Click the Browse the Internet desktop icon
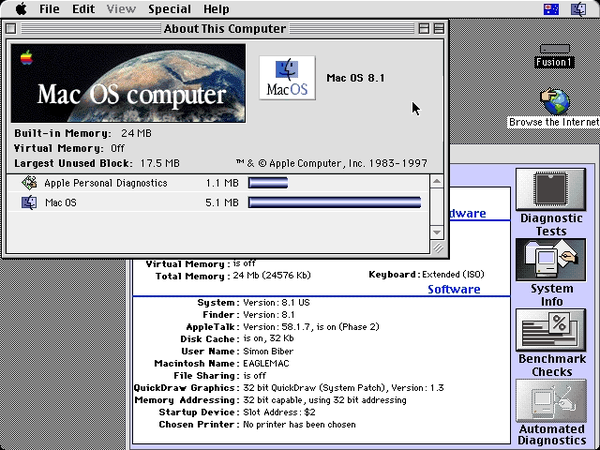 point(554,102)
